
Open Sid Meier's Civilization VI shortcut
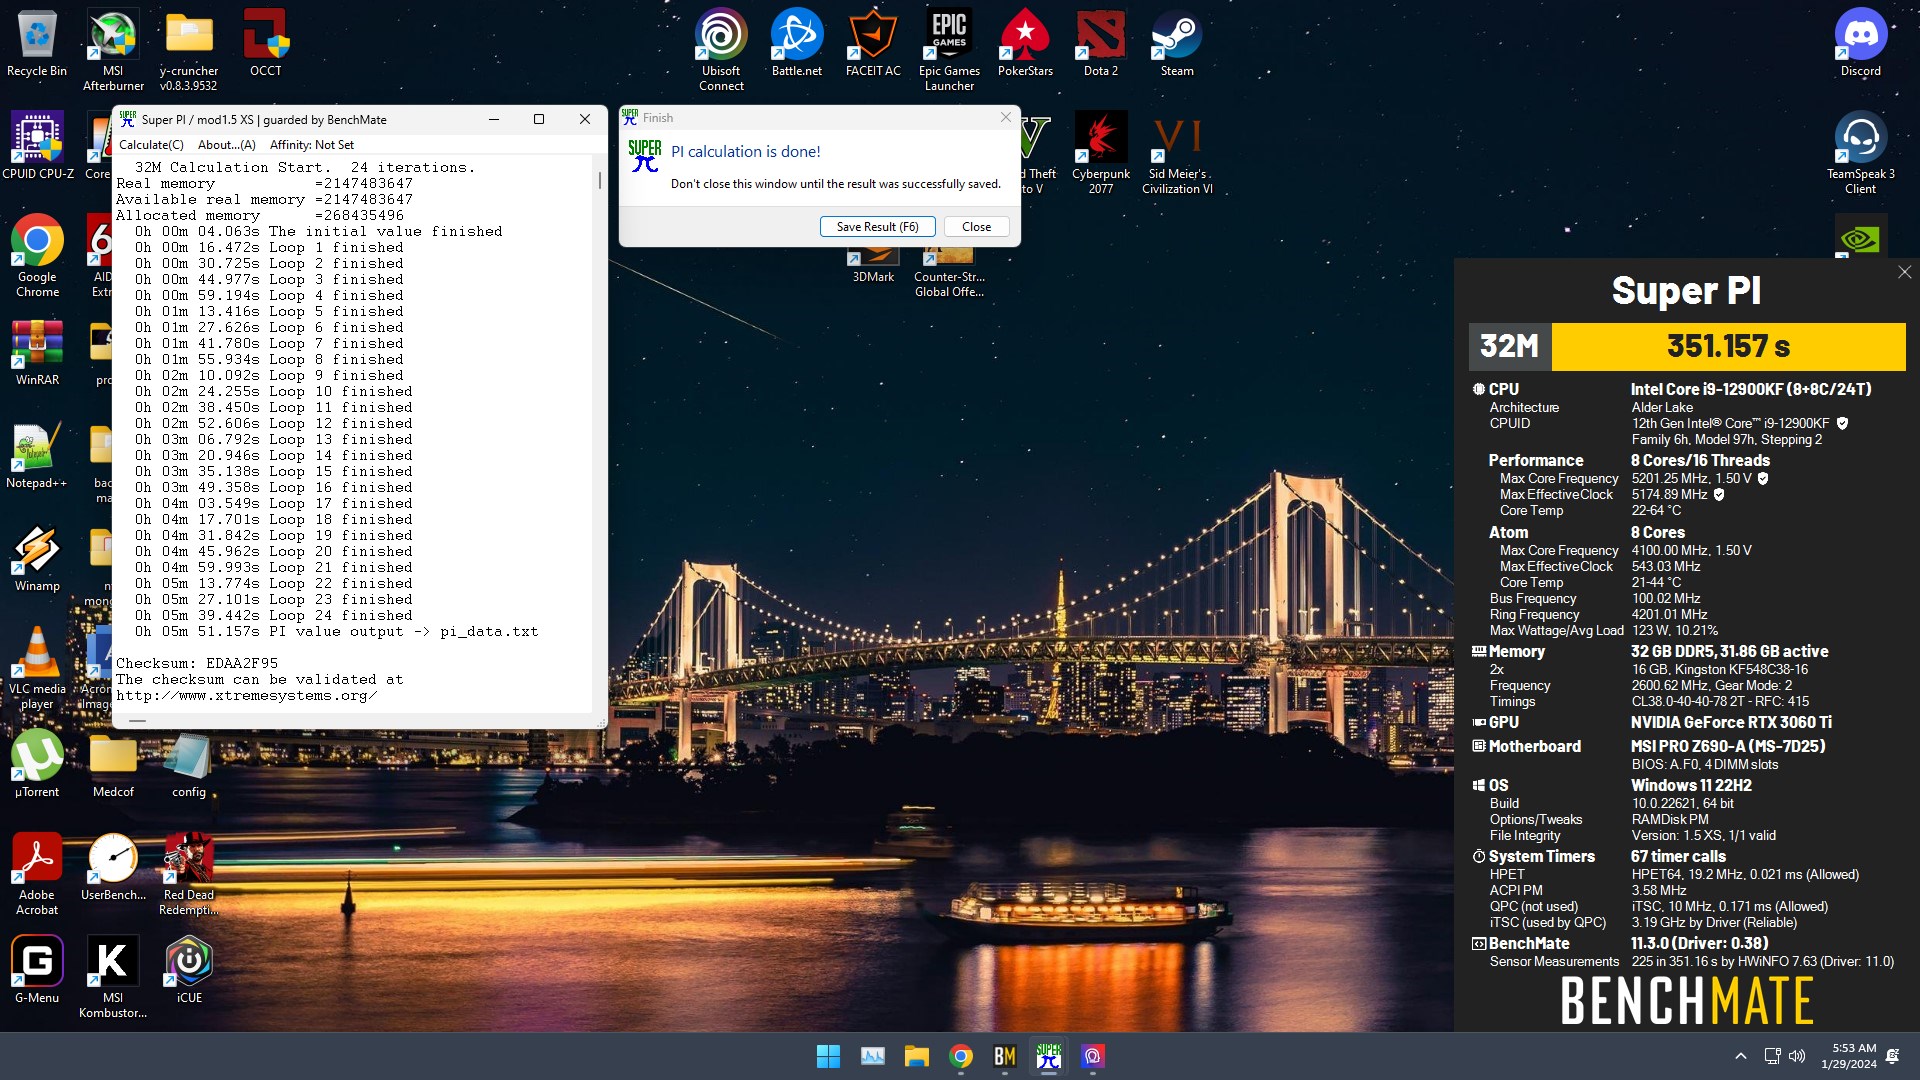click(1177, 153)
